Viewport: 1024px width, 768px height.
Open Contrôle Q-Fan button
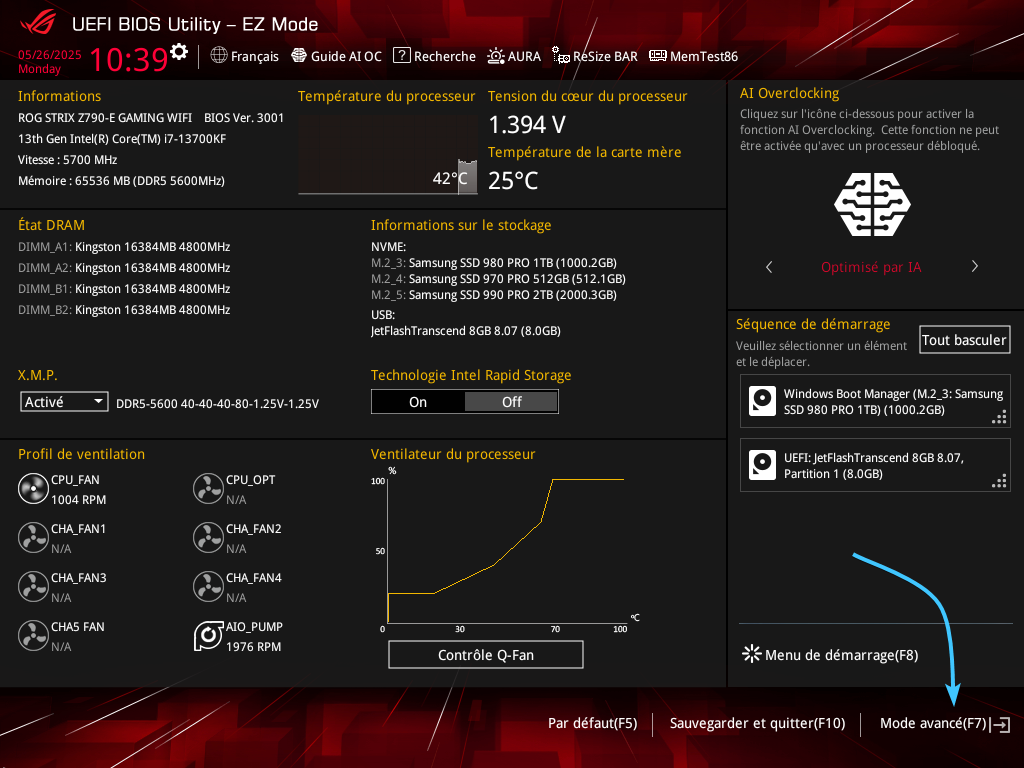pos(486,654)
